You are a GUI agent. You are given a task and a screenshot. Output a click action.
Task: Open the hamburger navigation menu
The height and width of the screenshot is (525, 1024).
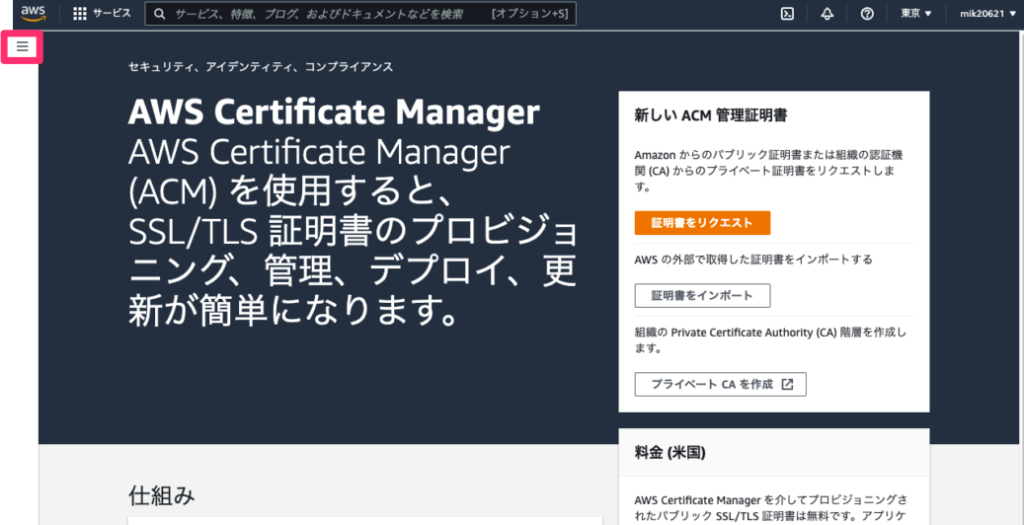point(23,46)
